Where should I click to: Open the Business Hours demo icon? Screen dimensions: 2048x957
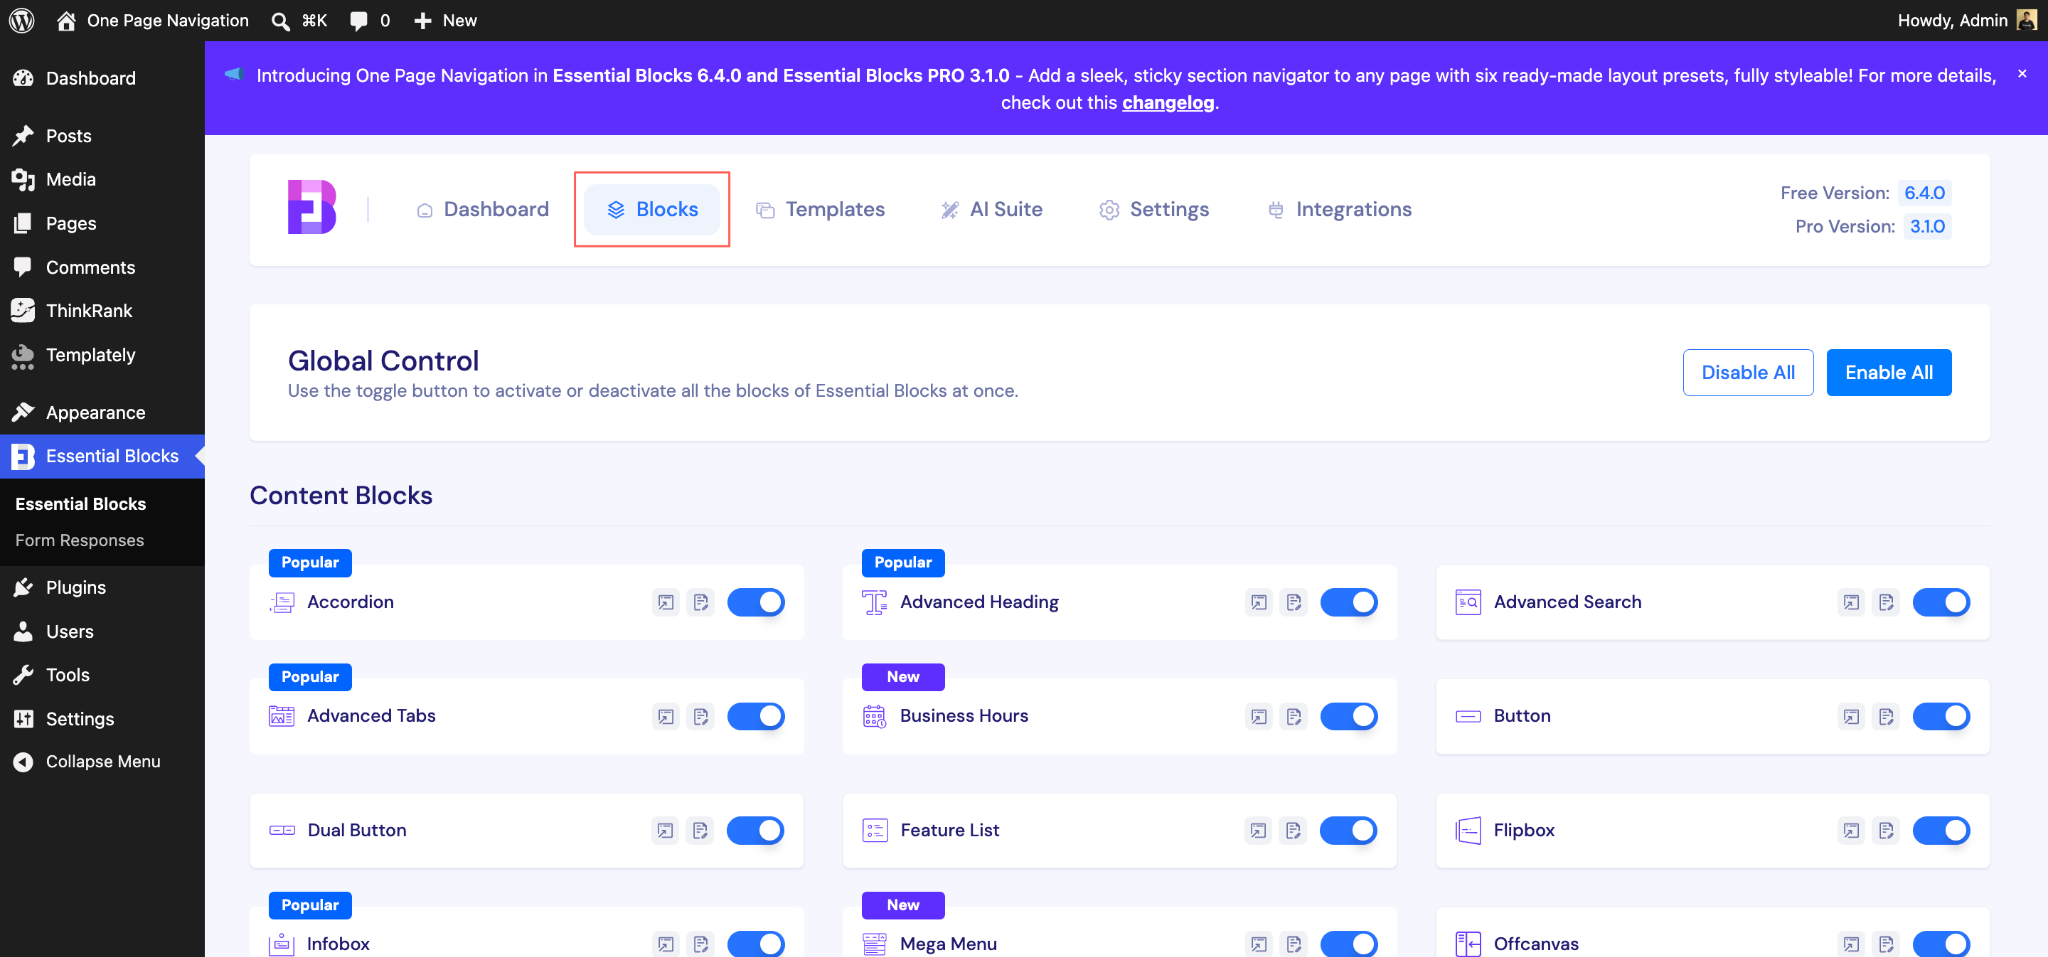pyautogui.click(x=1259, y=716)
